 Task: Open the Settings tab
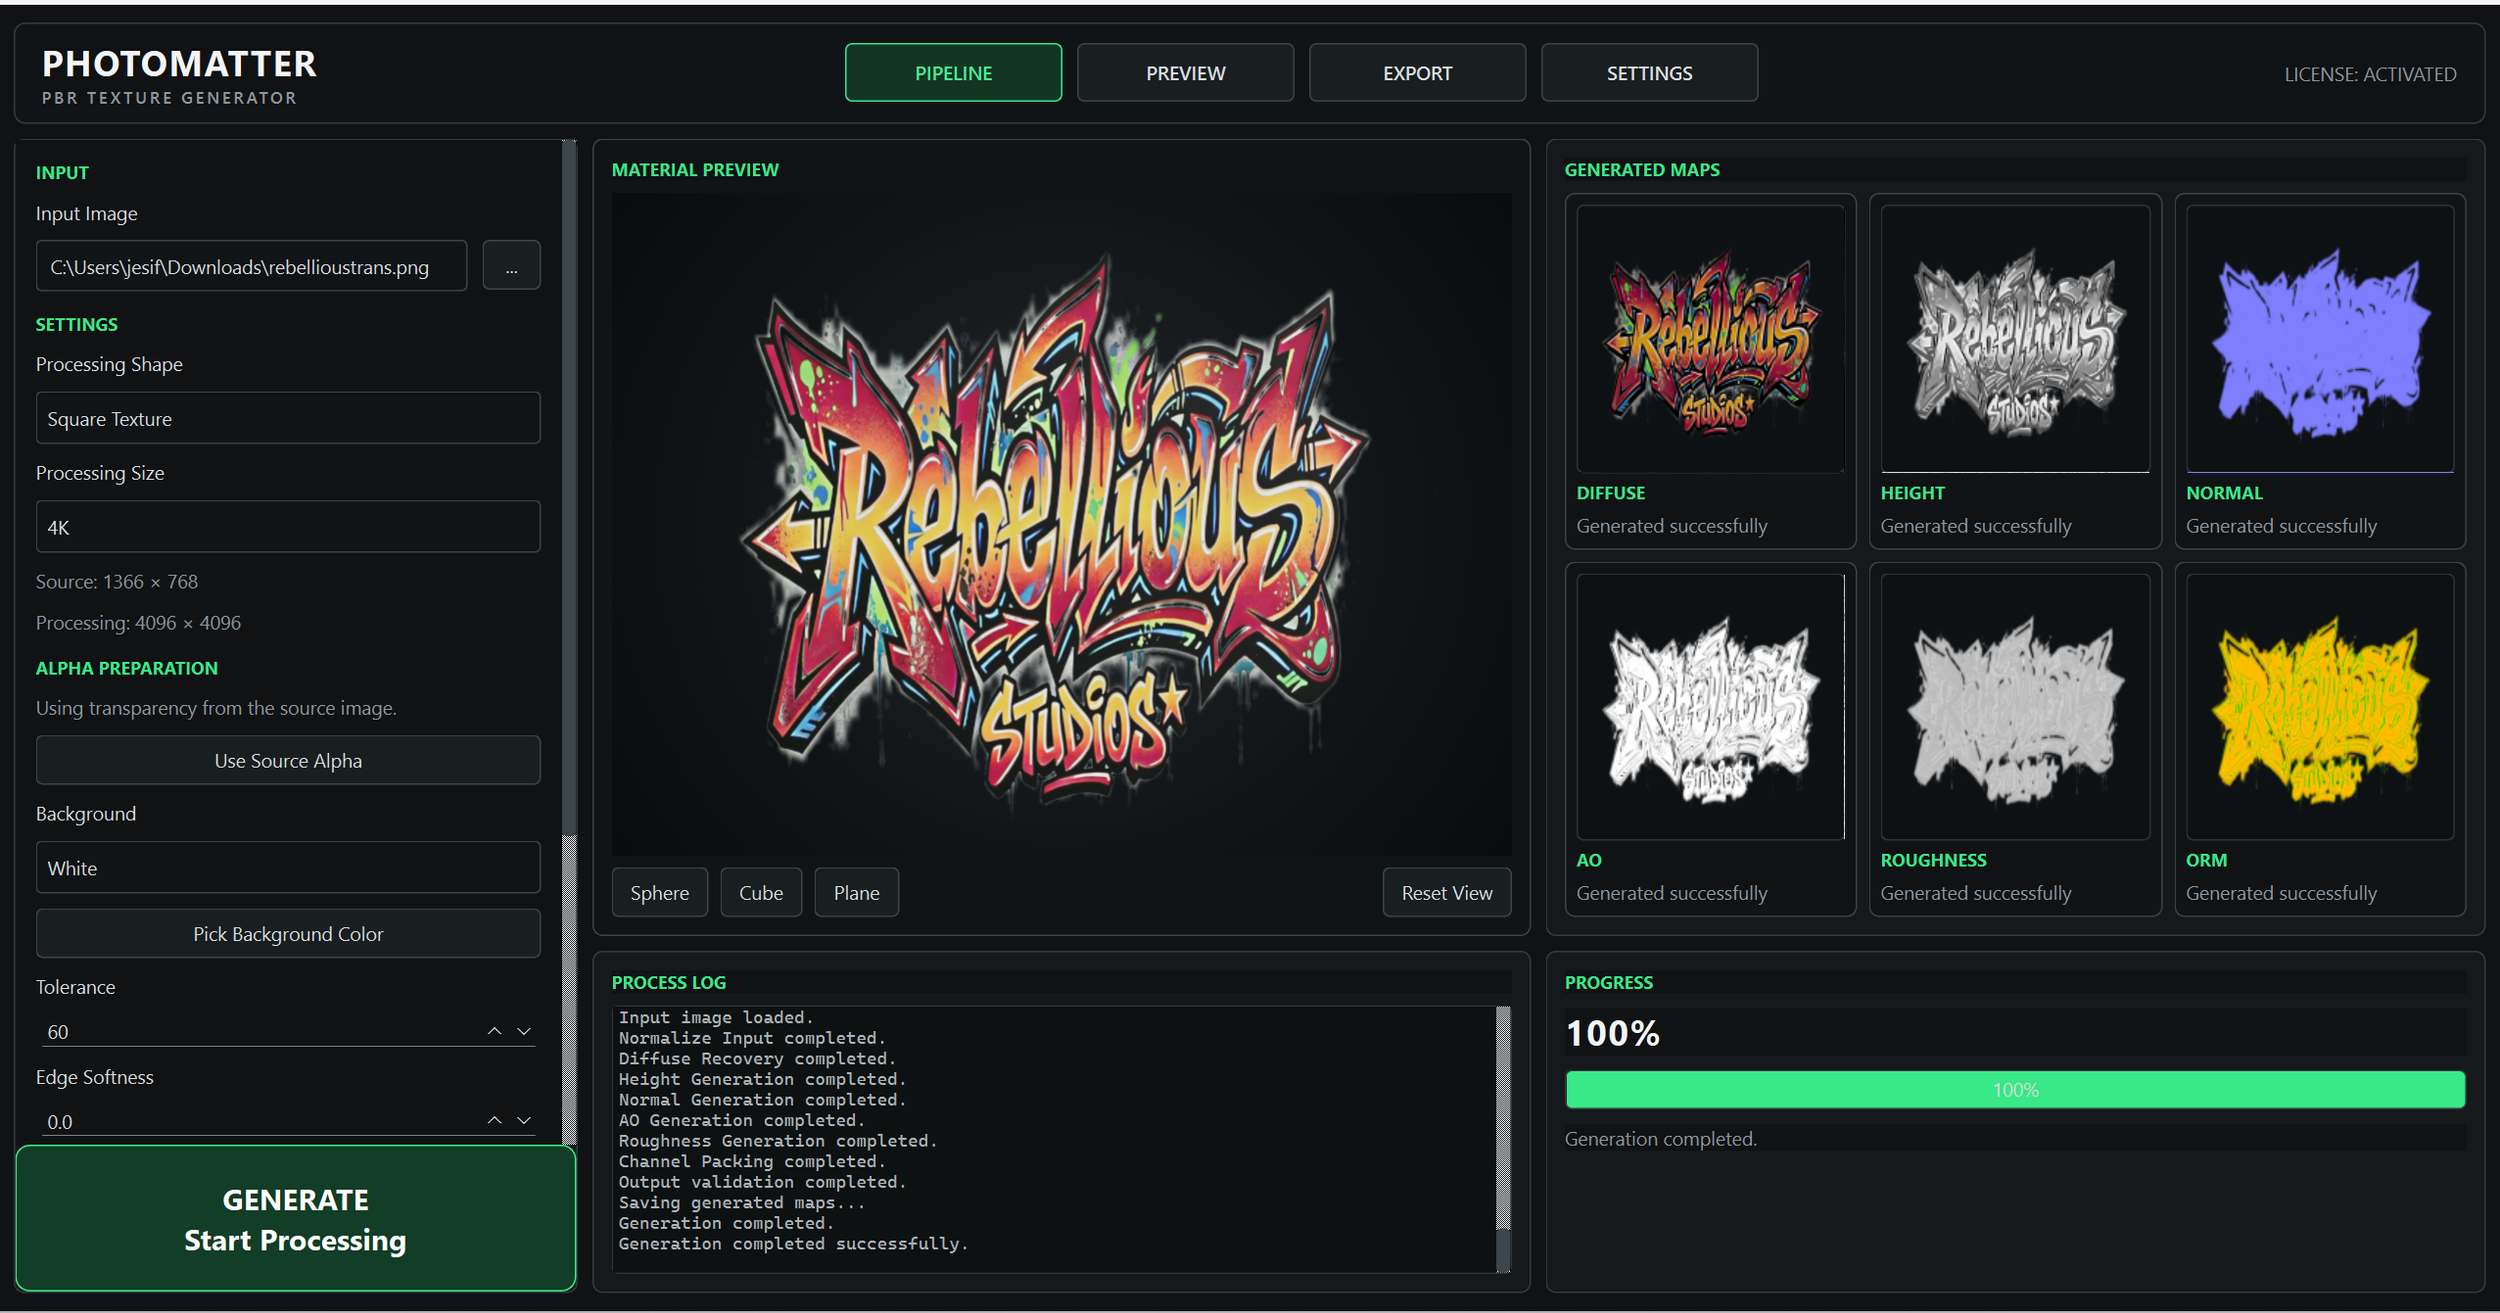1649,73
